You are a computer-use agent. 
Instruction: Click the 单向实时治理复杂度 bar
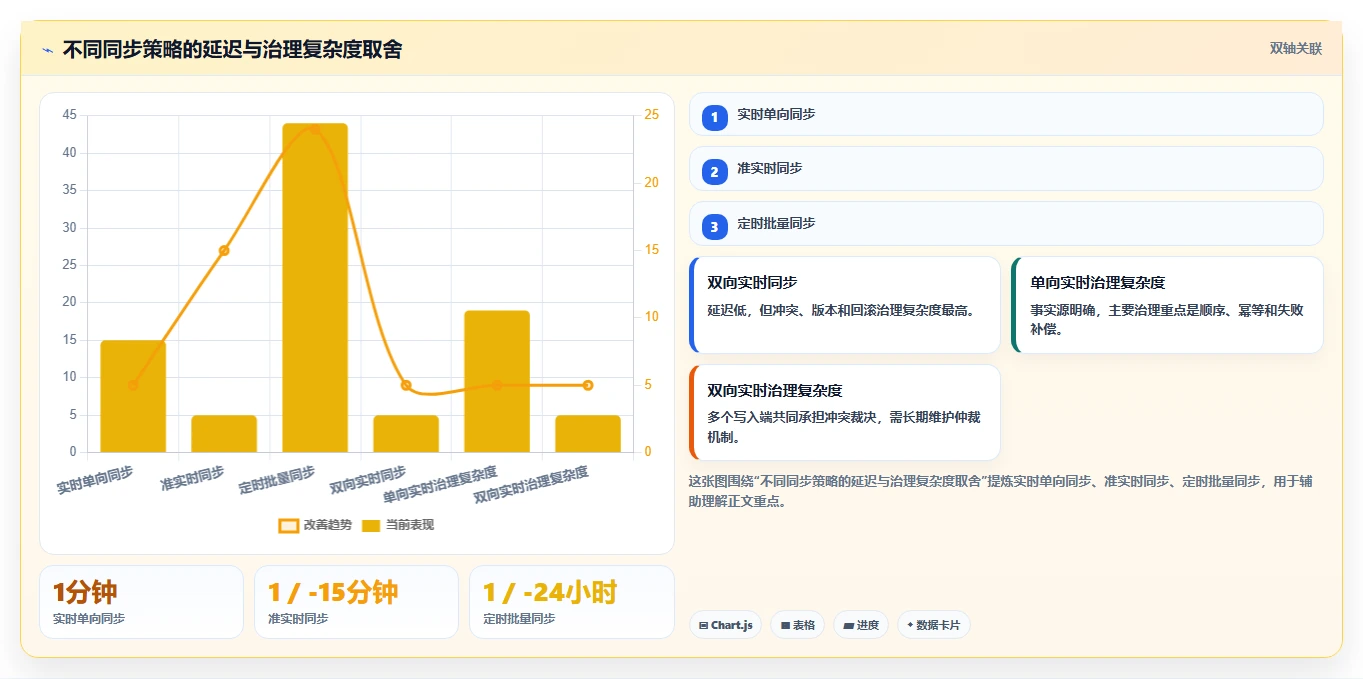pos(497,381)
